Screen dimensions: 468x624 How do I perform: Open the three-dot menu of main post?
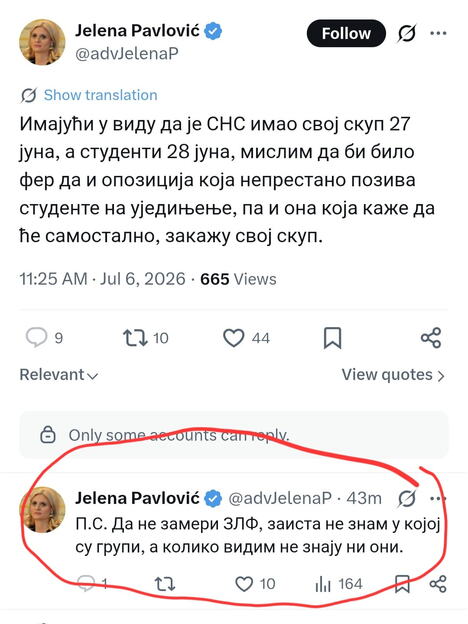click(438, 33)
